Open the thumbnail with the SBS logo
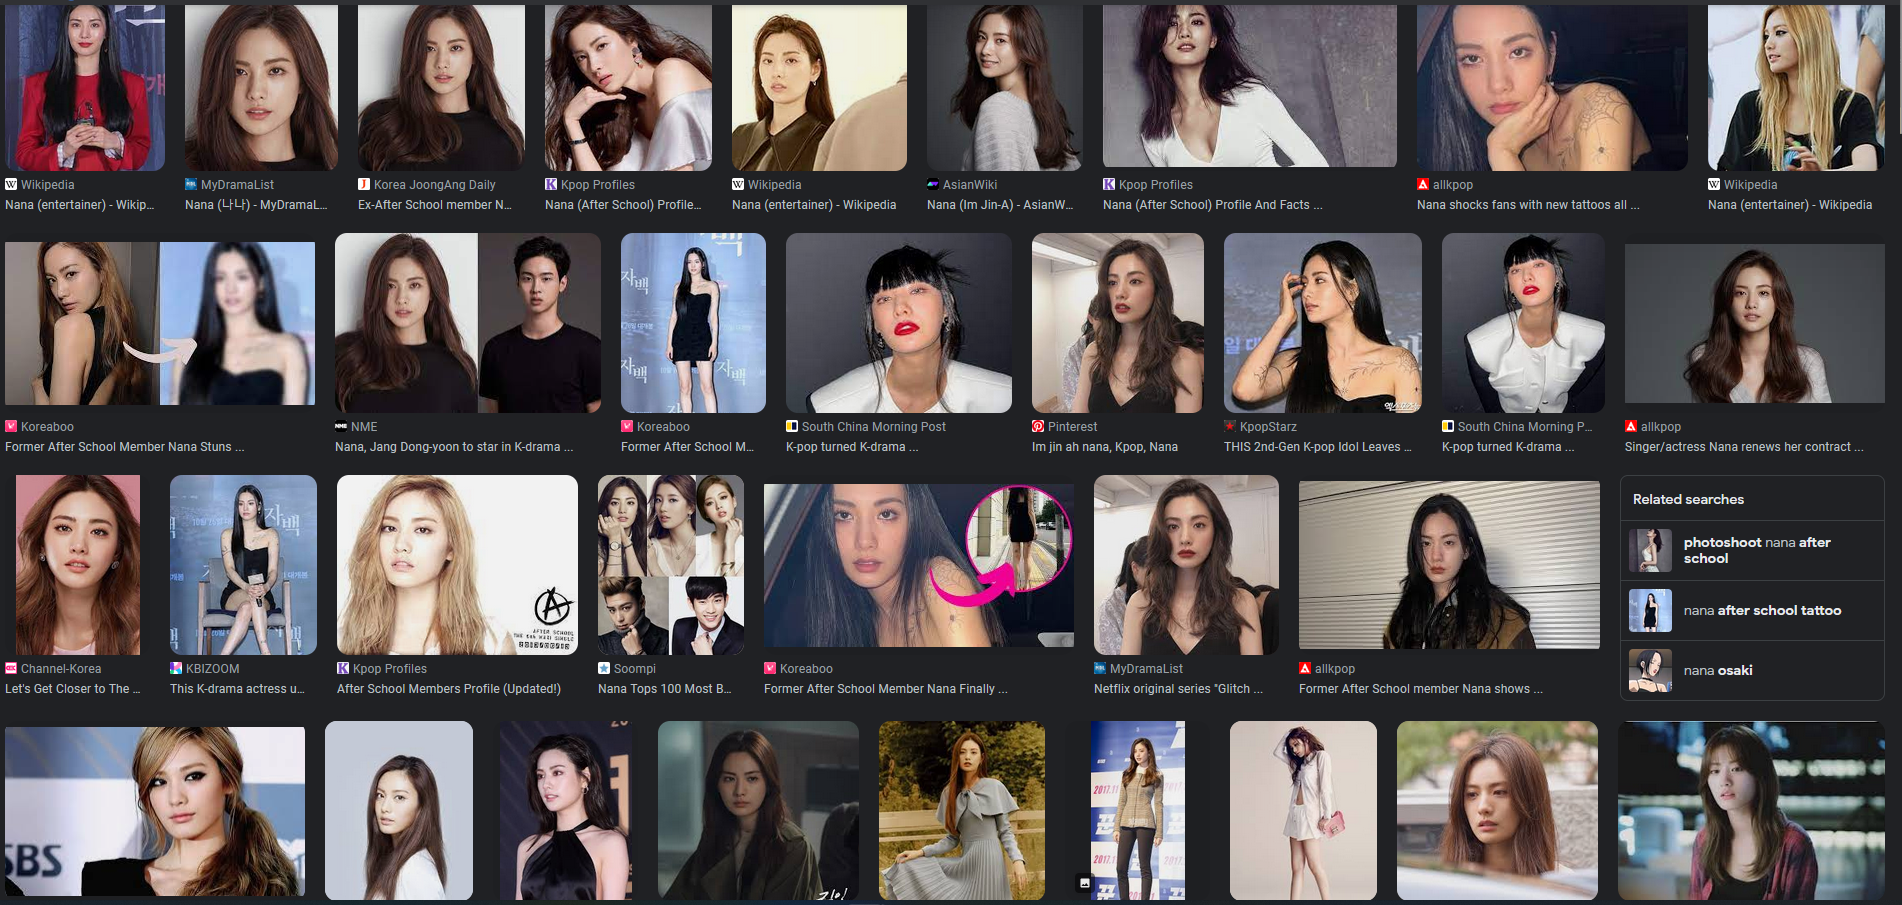The height and width of the screenshot is (905, 1902). (x=155, y=811)
